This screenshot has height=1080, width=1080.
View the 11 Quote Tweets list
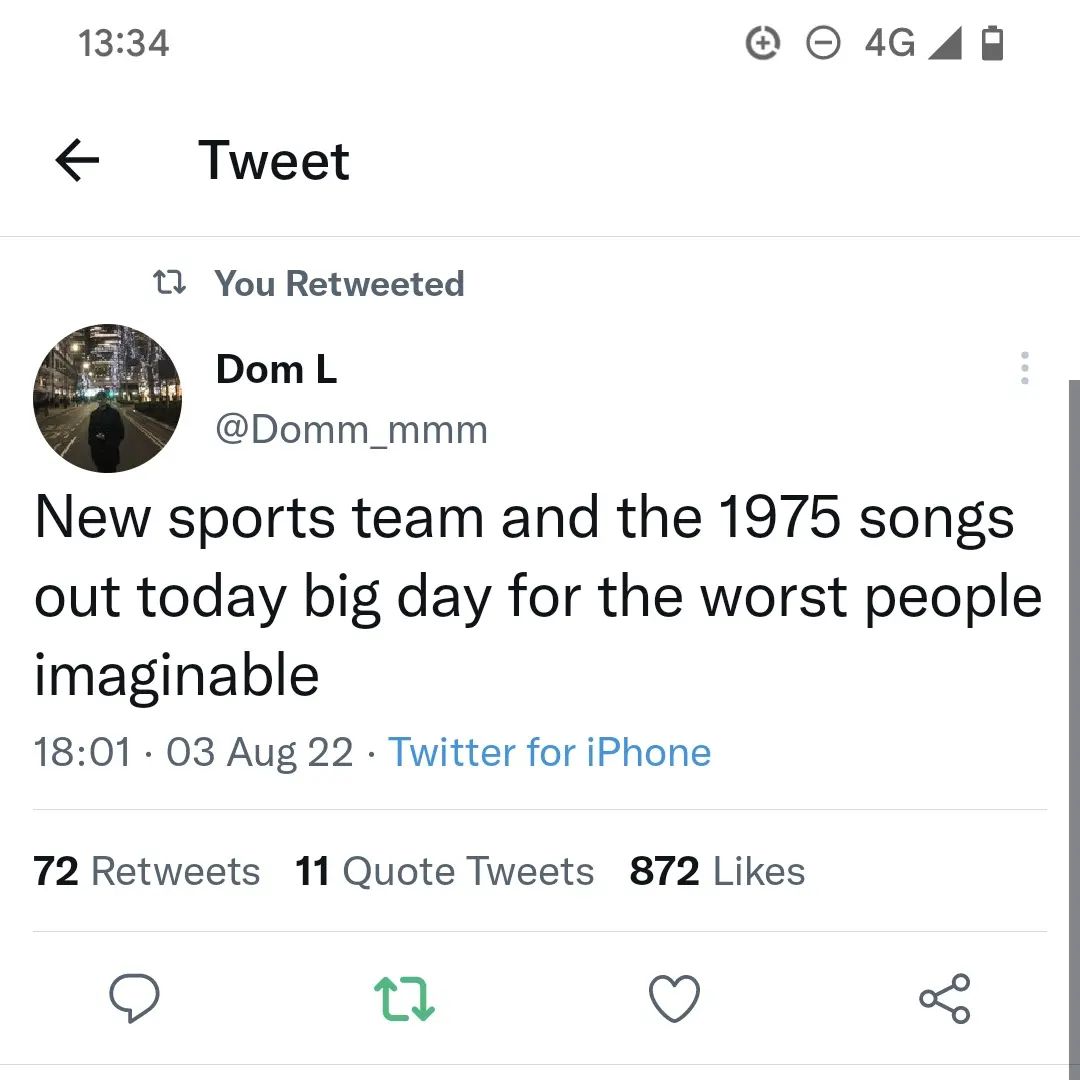(x=444, y=871)
